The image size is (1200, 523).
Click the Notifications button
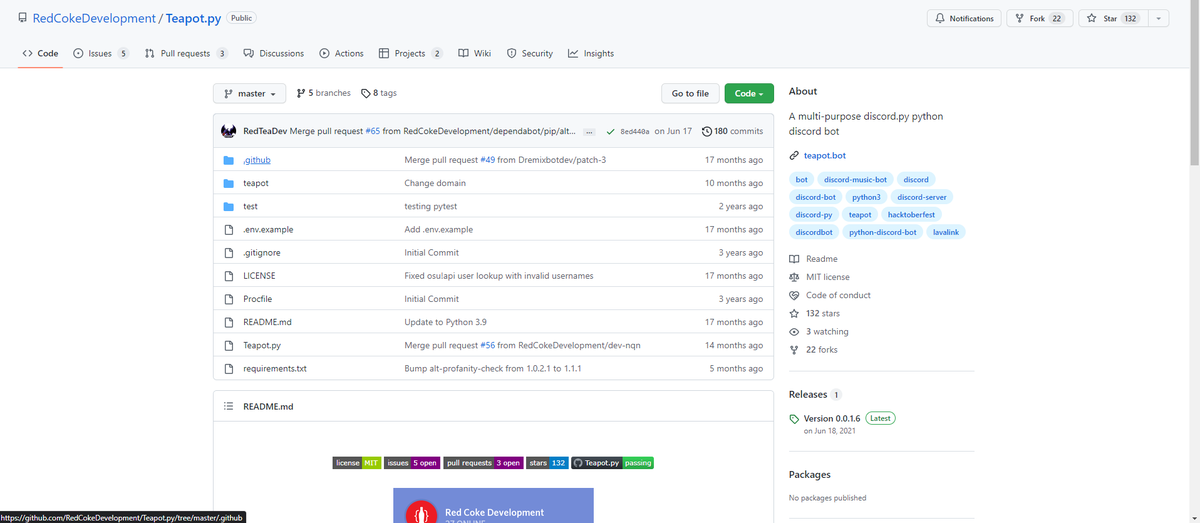click(963, 18)
